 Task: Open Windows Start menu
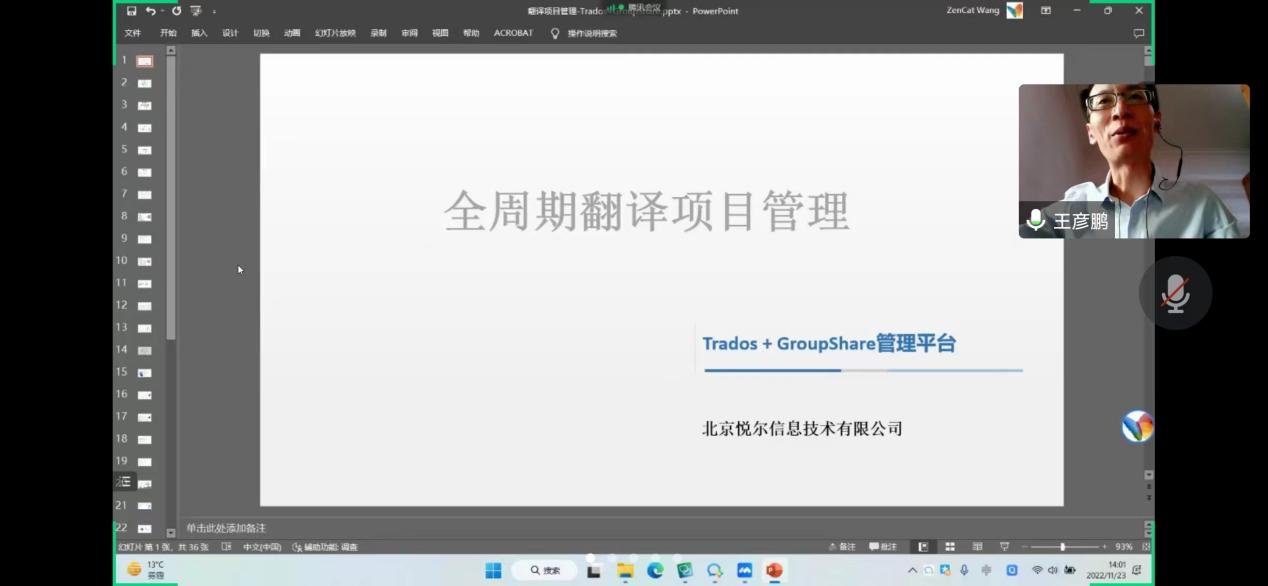point(493,570)
